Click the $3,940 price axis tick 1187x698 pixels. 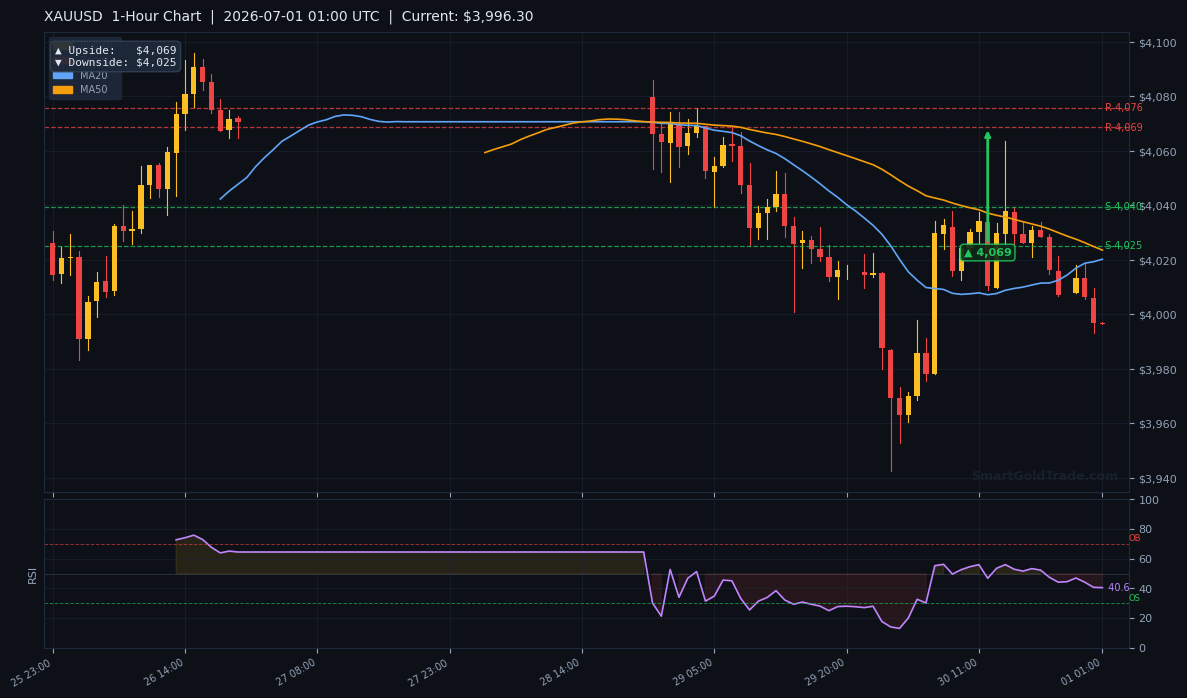click(1157, 478)
